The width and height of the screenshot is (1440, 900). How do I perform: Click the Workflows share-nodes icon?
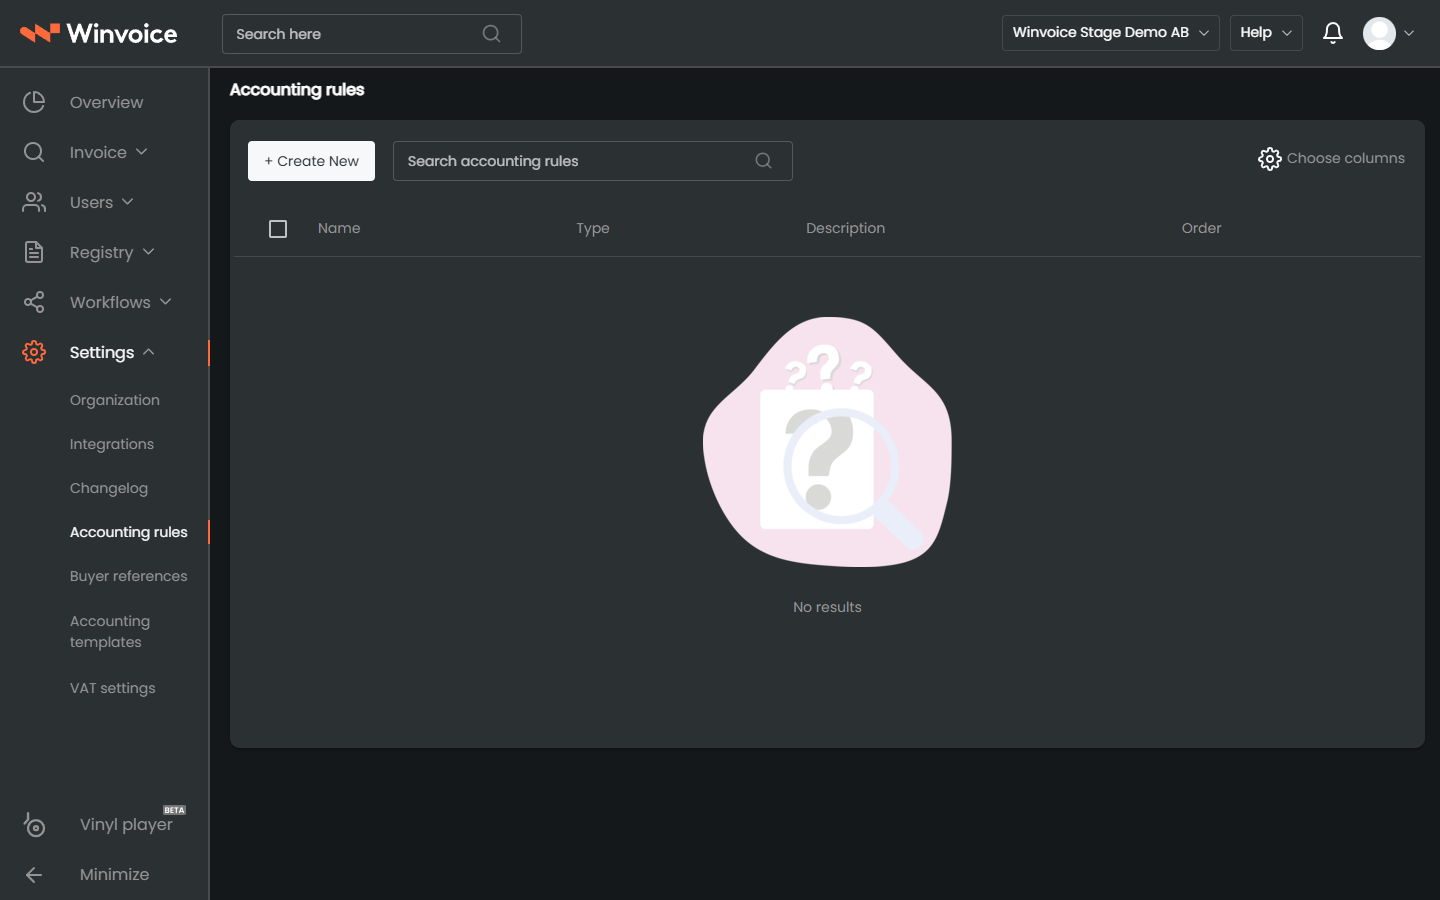click(34, 302)
